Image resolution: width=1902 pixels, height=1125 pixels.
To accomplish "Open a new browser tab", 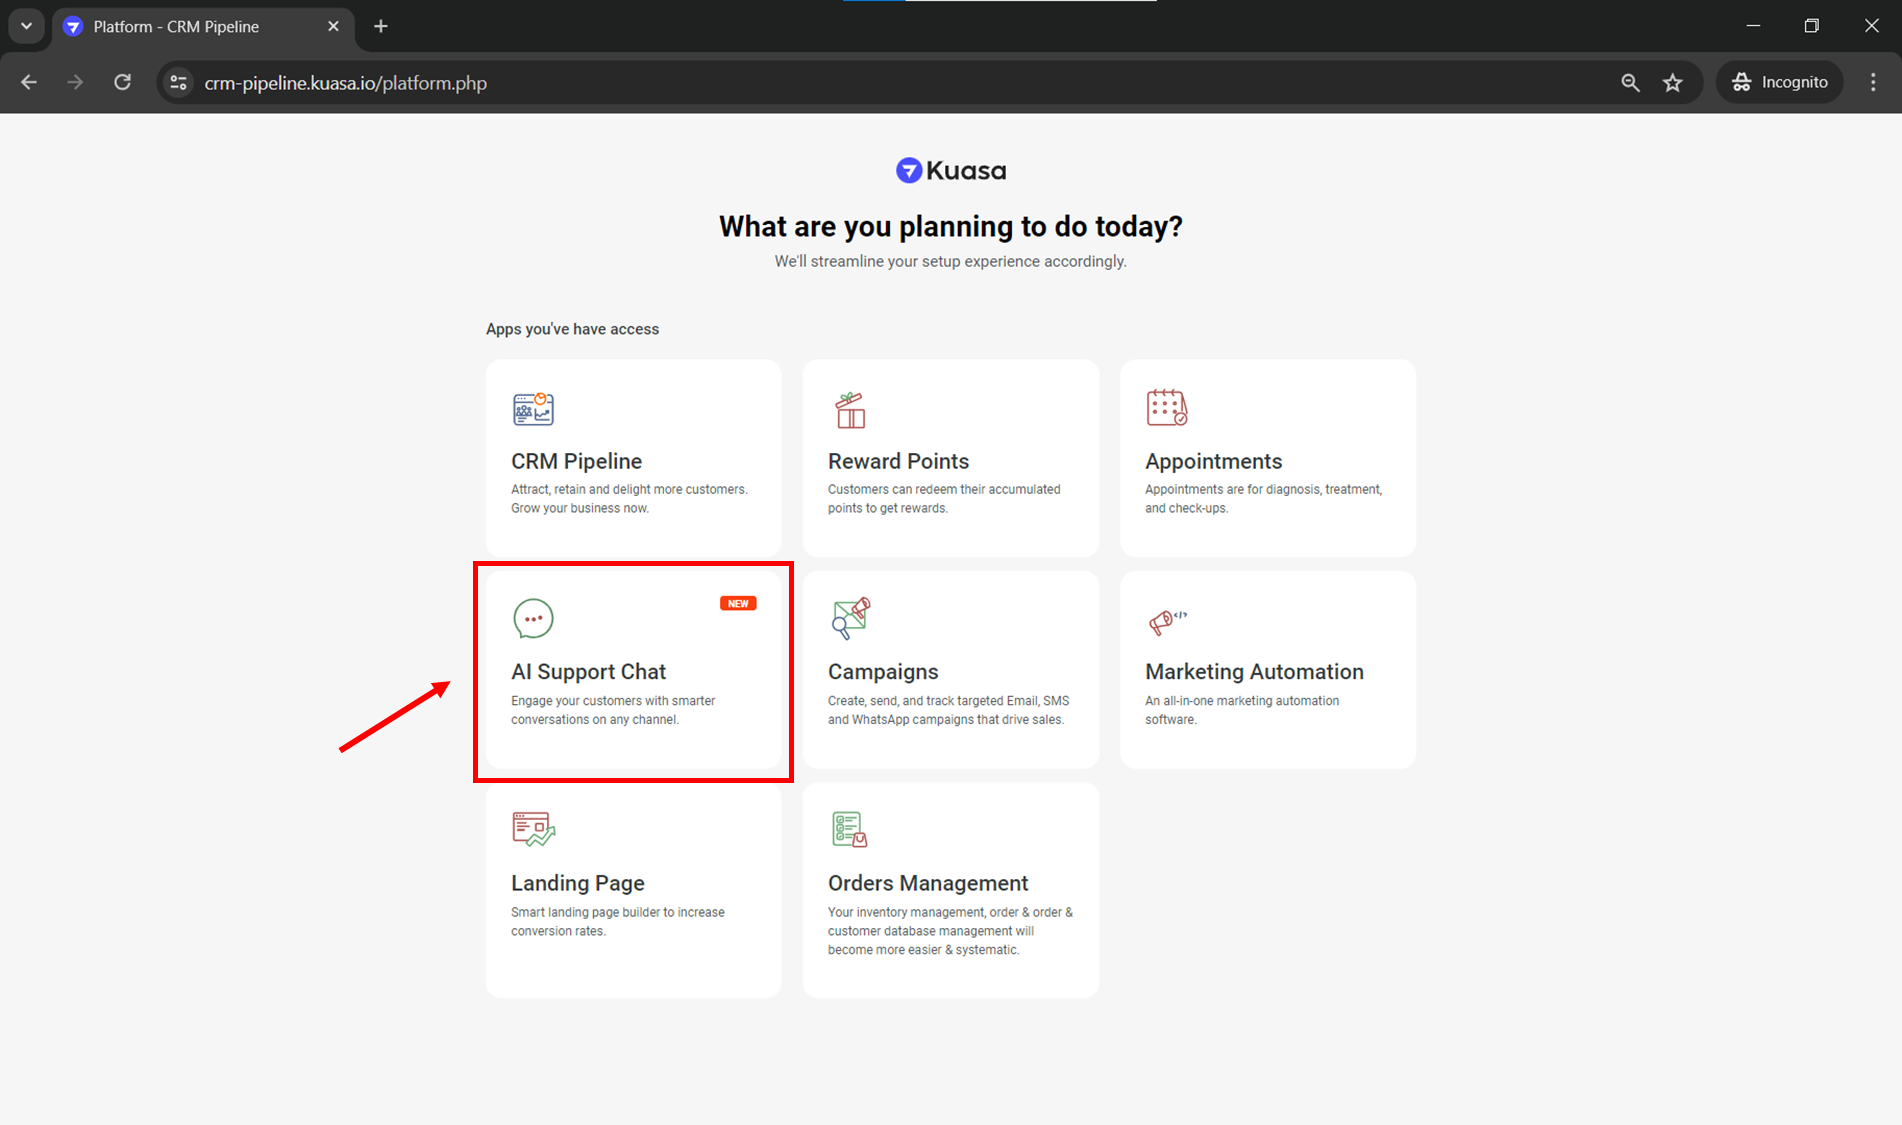I will tap(381, 27).
